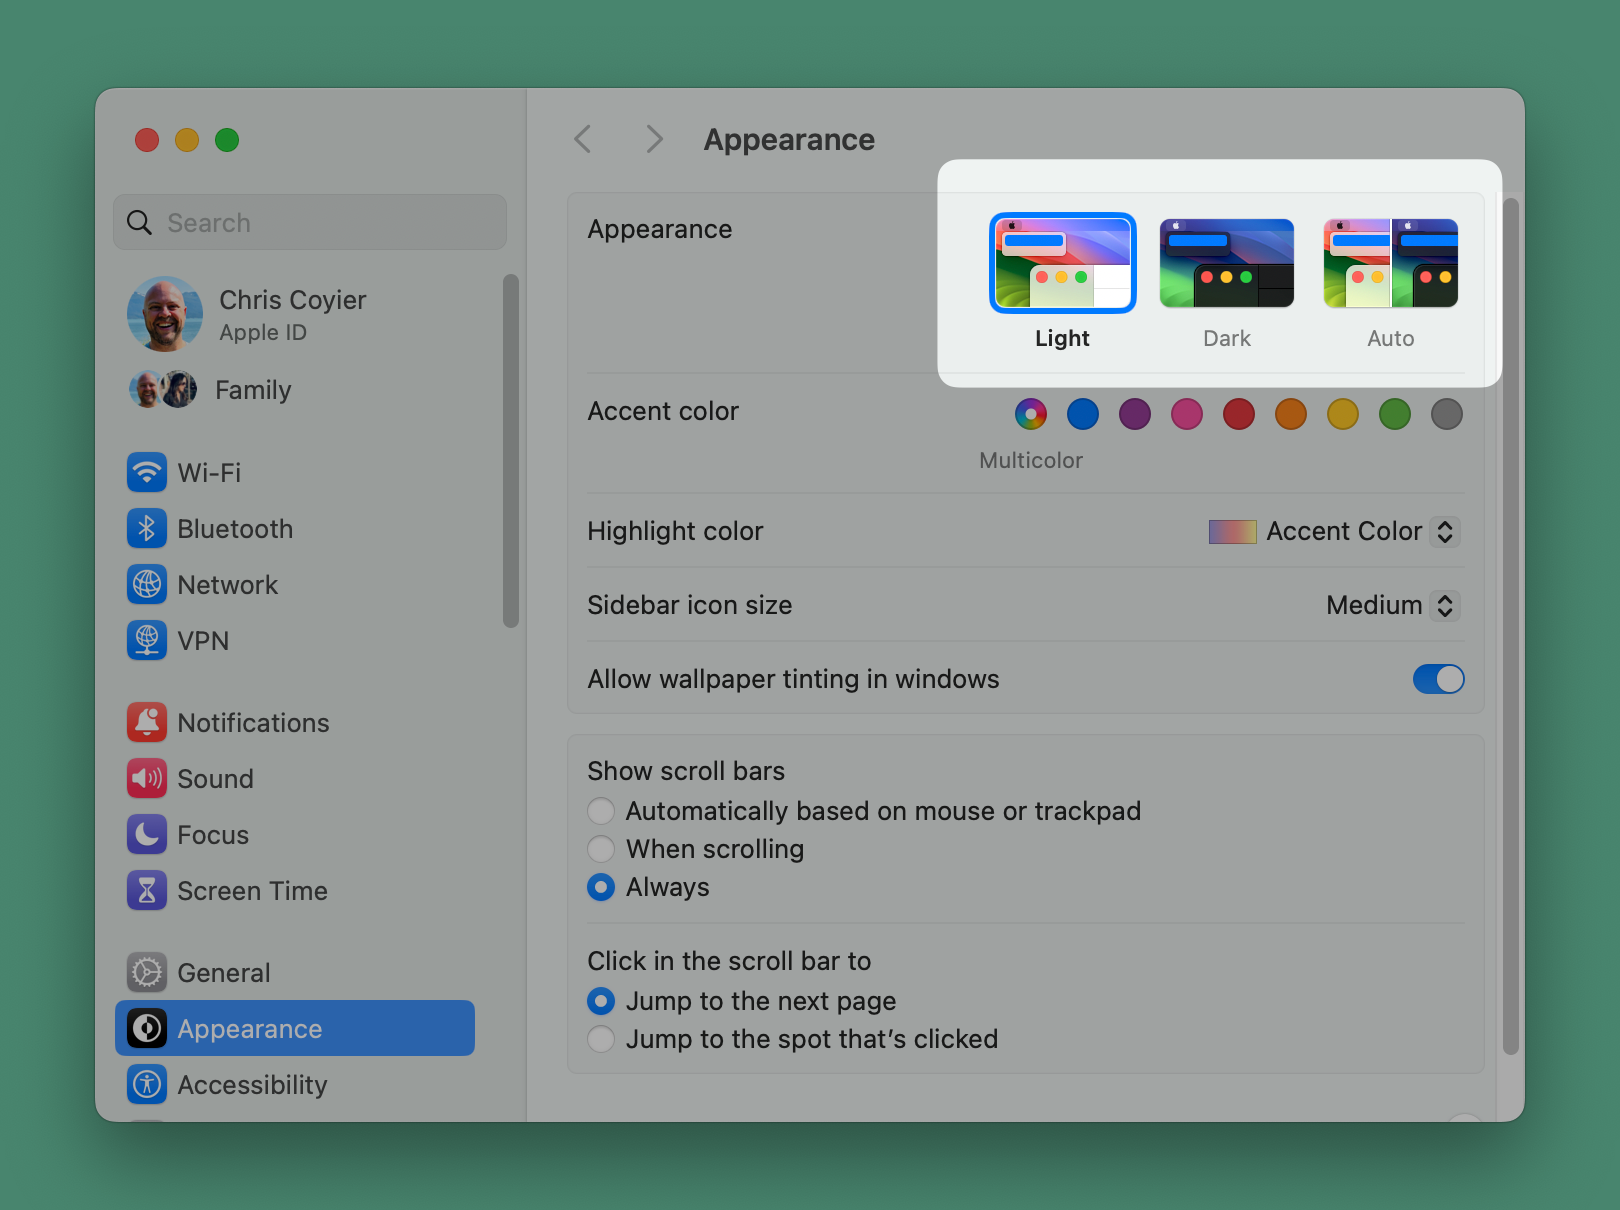This screenshot has width=1620, height=1210.
Task: Open Wi-Fi settings via its sidebar icon
Action: pyautogui.click(x=147, y=473)
